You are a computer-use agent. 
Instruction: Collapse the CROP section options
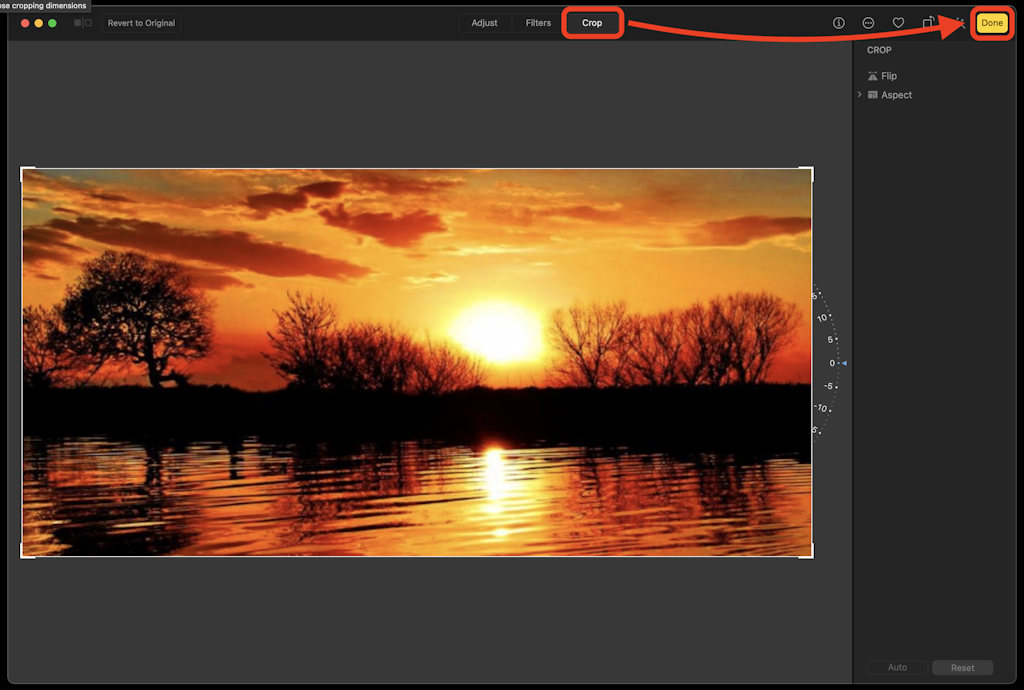click(880, 49)
